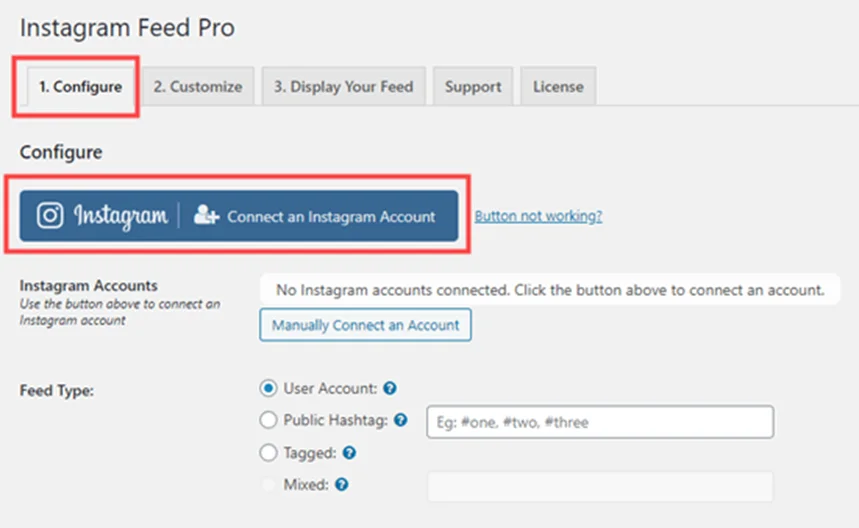Click the add-user icon on connect button
Image resolution: width=859 pixels, height=528 pixels.
point(206,215)
